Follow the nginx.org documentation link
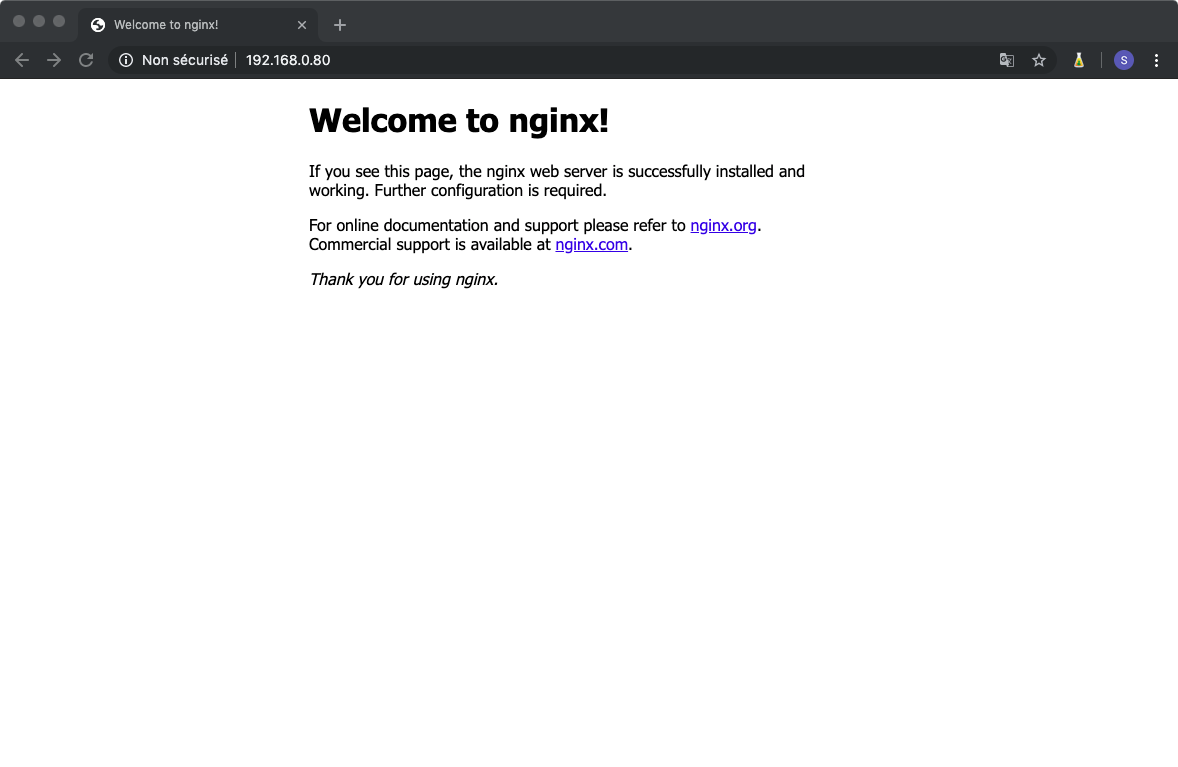Viewport: 1178px width, 767px height. pyautogui.click(x=723, y=226)
